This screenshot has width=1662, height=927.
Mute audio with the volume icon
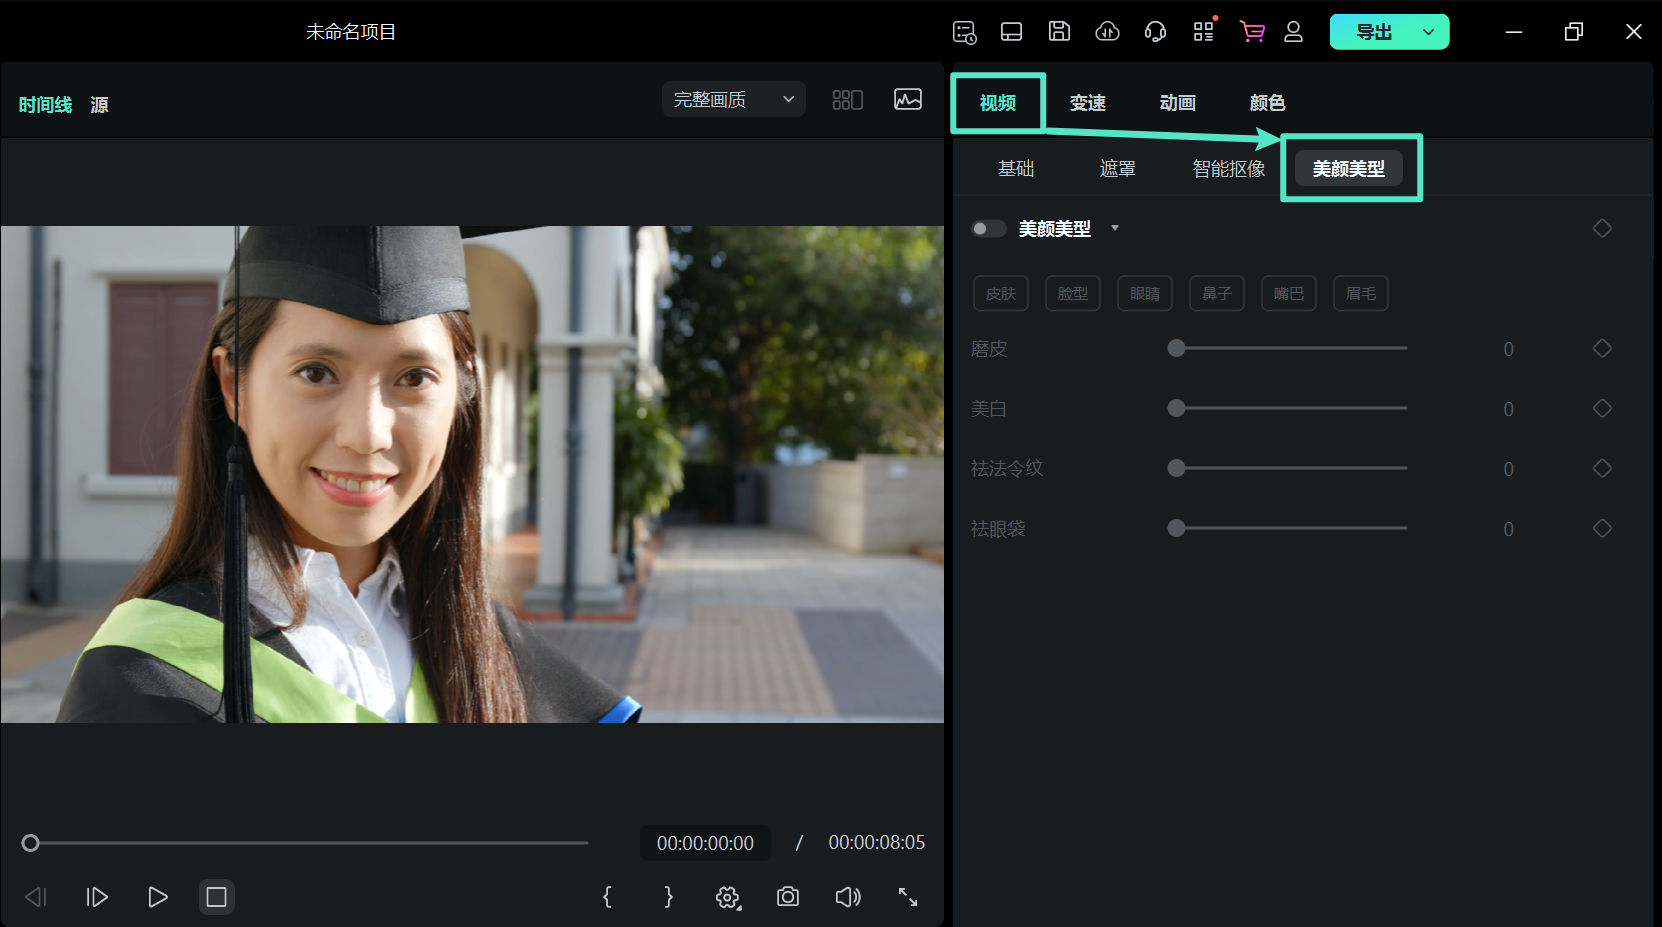coord(847,897)
